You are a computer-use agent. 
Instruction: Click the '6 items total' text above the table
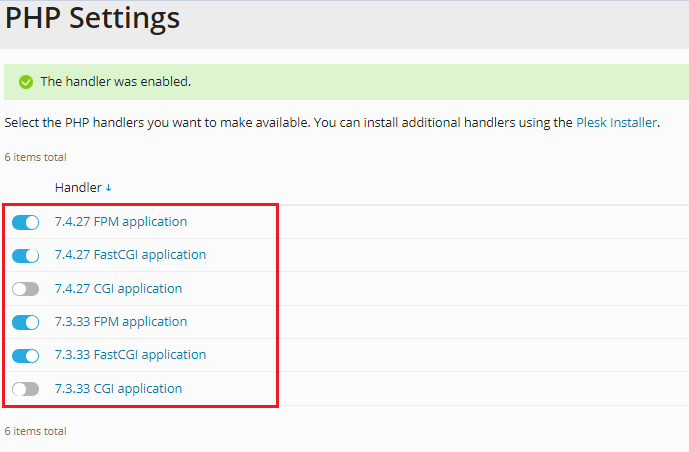click(x=35, y=157)
